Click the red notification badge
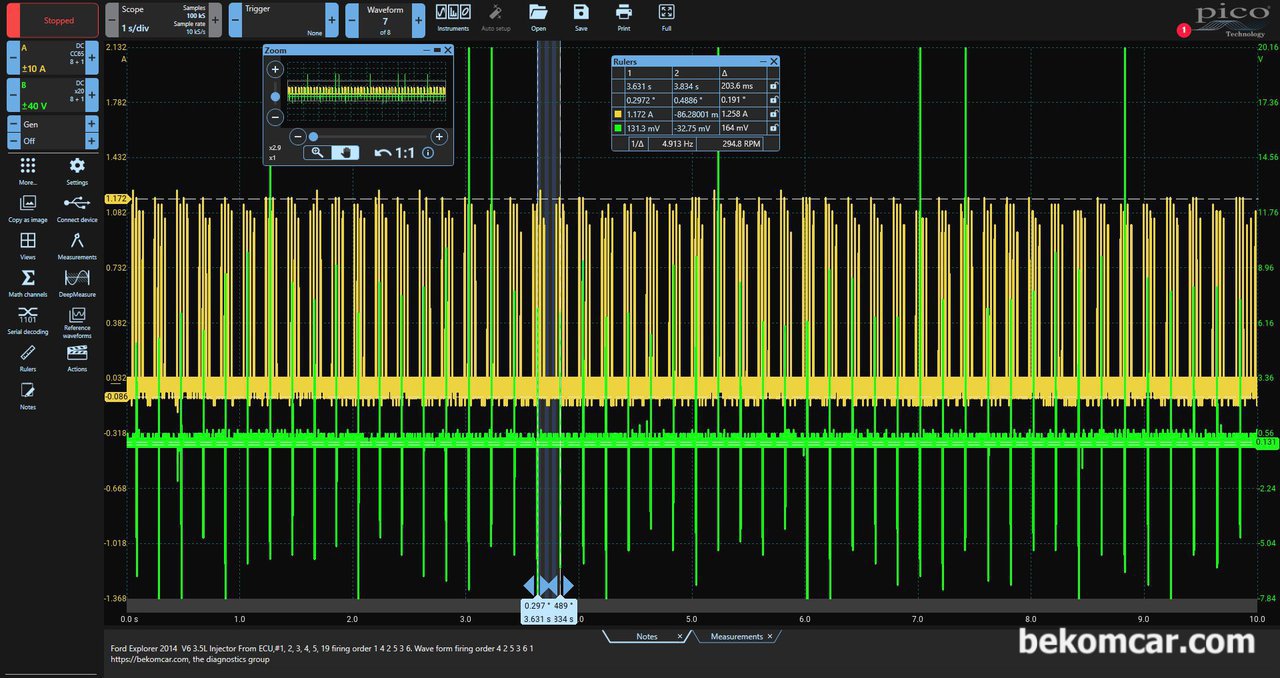This screenshot has height=678, width=1280. [1184, 30]
